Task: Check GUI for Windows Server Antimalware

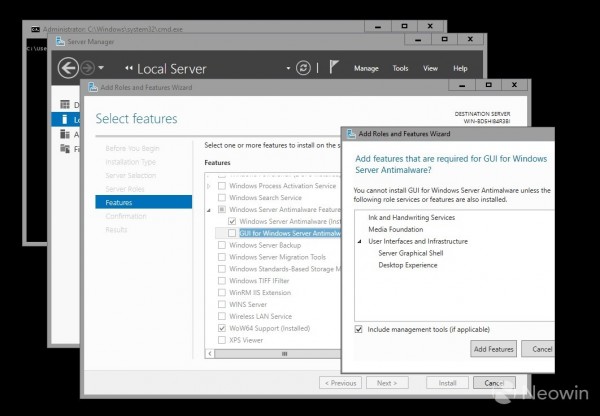Action: click(x=233, y=233)
